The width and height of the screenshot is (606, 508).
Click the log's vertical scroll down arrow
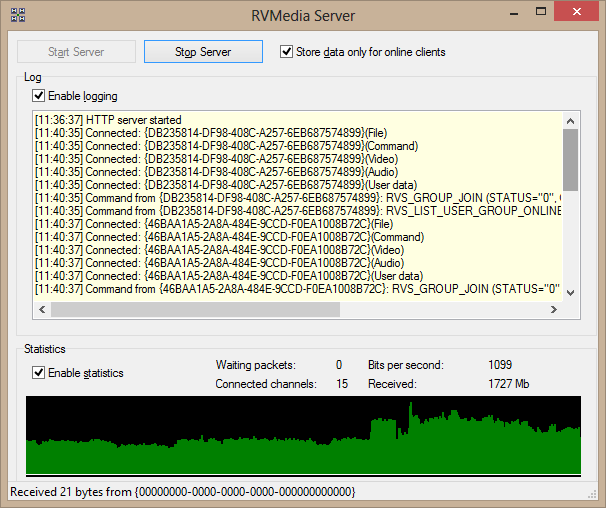point(570,292)
